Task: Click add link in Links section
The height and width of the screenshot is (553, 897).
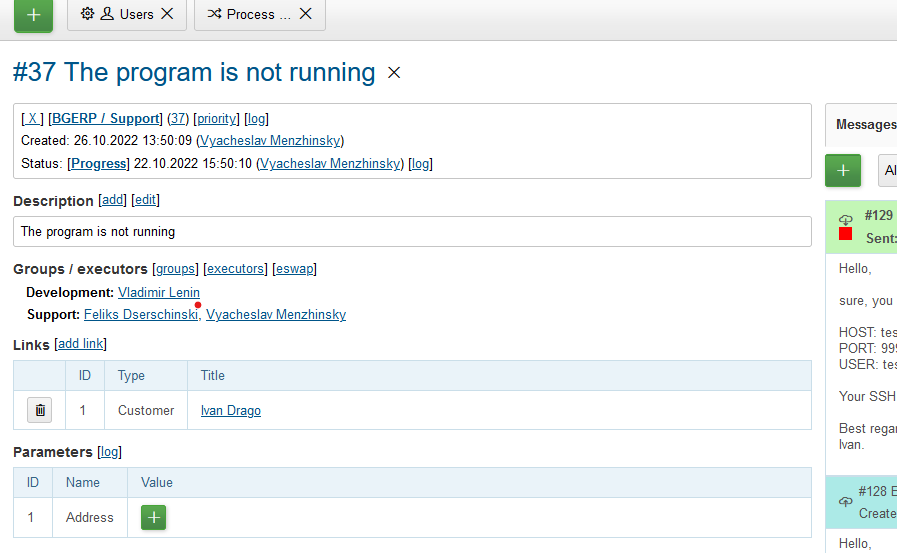Action: [x=80, y=344]
